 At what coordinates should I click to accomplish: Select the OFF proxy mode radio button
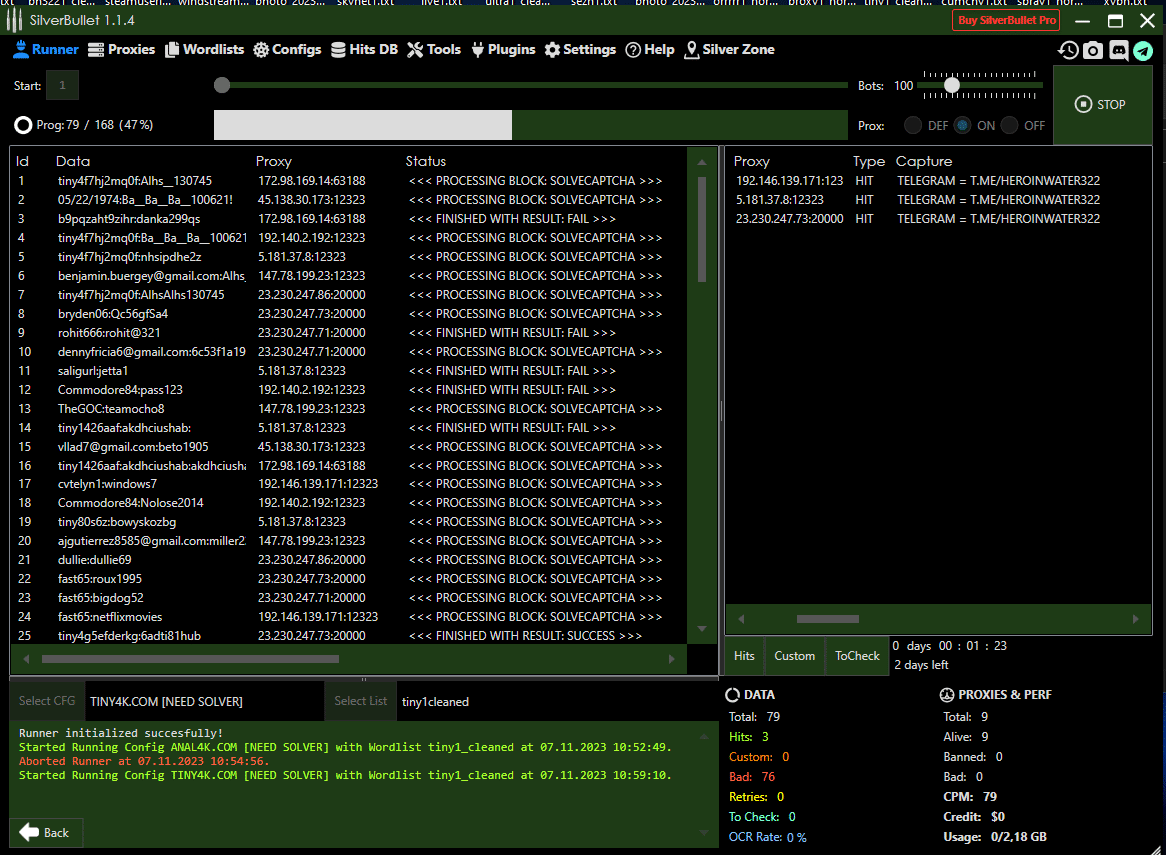tap(1010, 126)
